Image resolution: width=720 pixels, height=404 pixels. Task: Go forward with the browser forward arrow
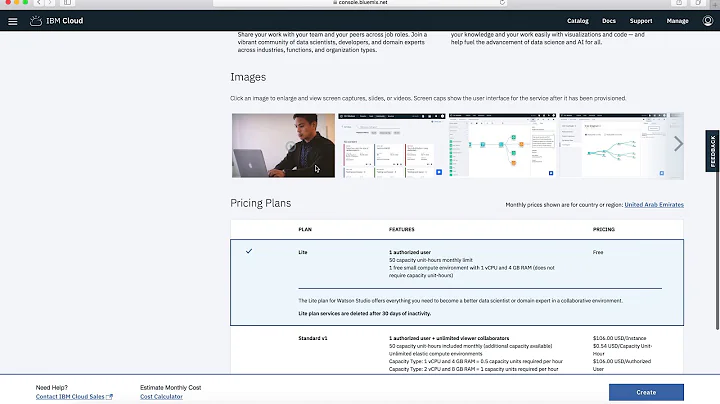point(50,3)
